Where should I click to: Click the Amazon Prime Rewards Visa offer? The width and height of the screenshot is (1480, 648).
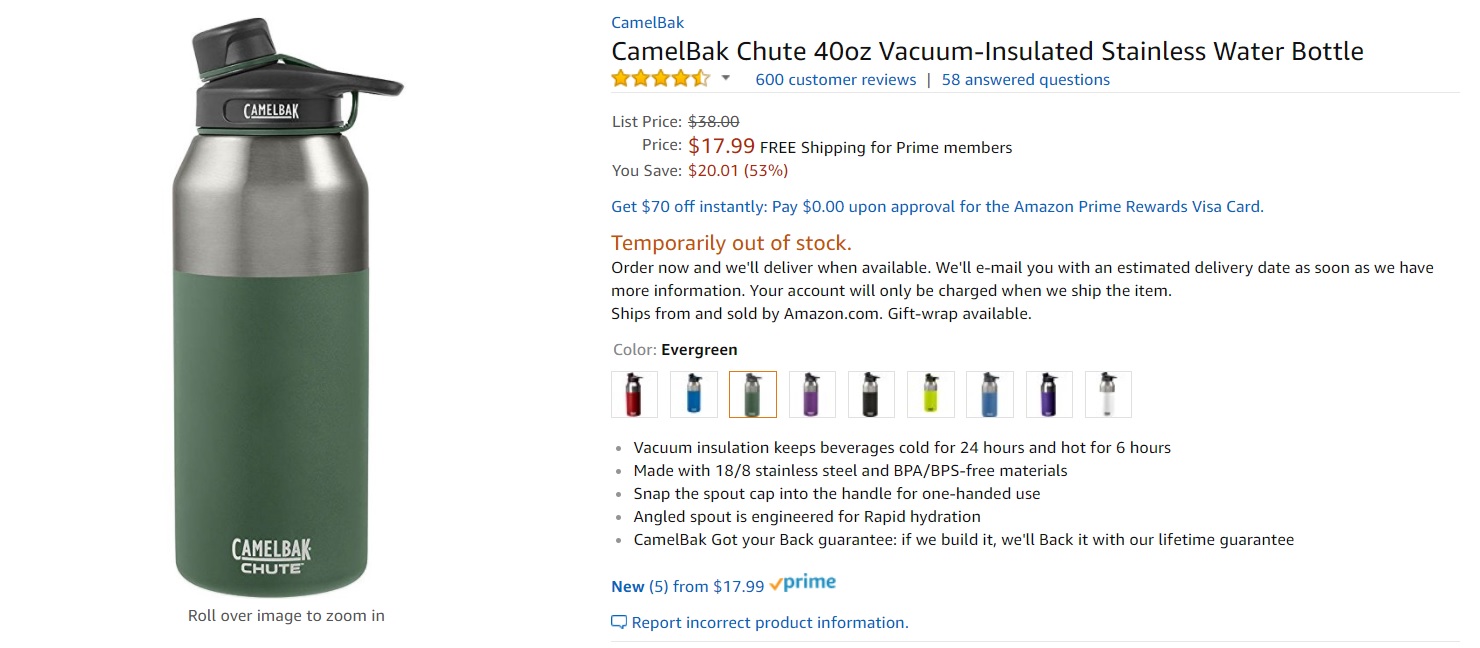(937, 207)
